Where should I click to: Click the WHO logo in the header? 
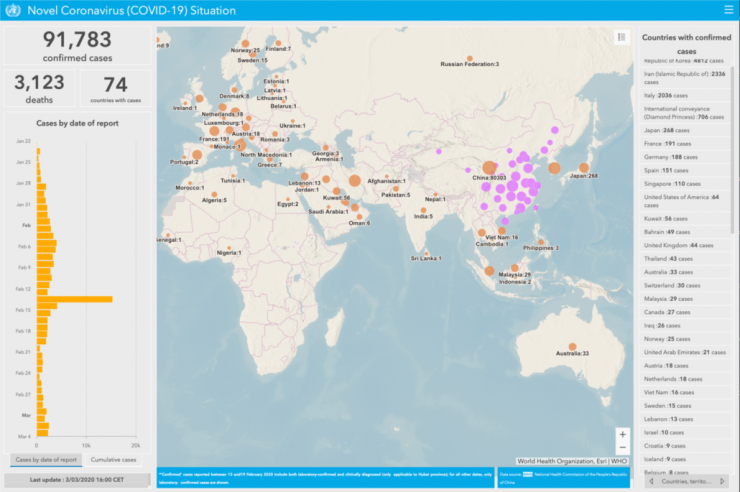tap(10, 10)
